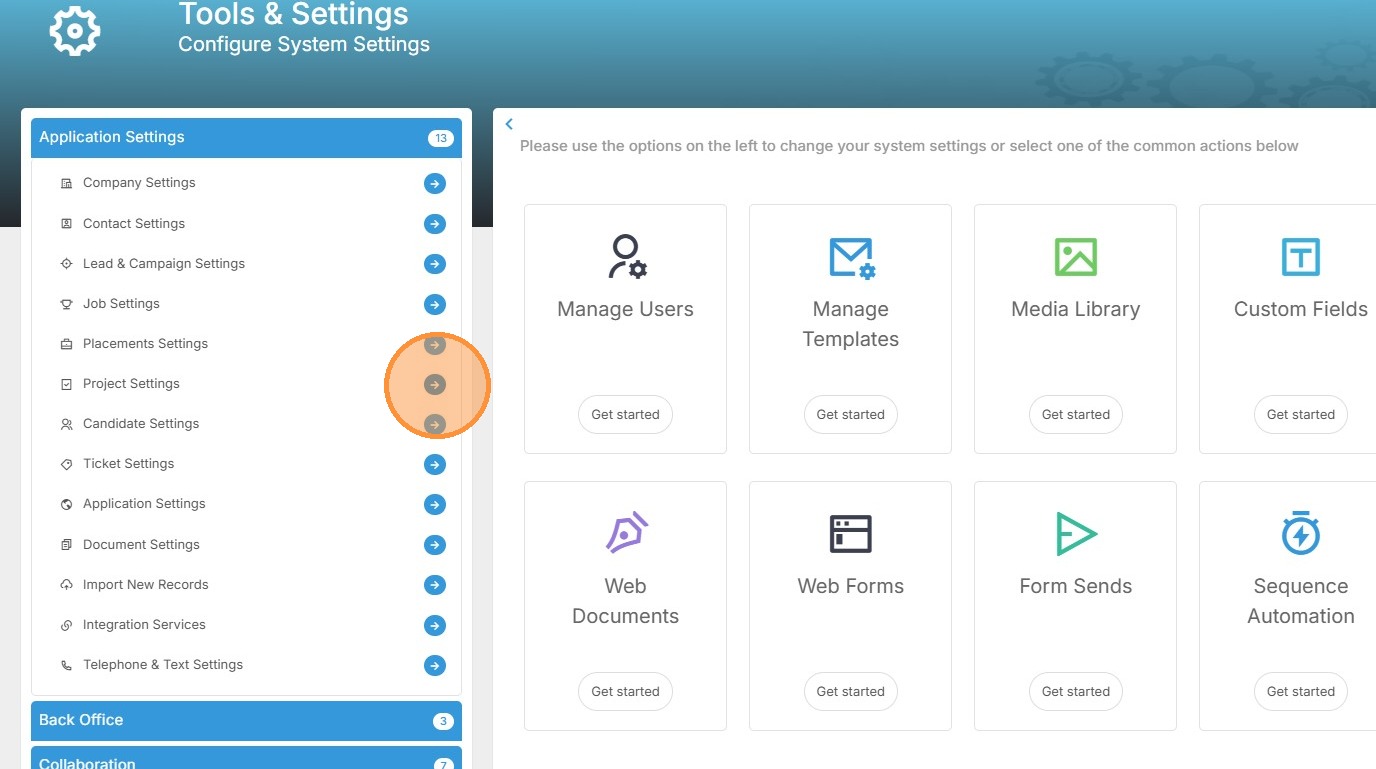
Task: Click the Sequence Automation stopwatch icon
Action: coord(1301,533)
